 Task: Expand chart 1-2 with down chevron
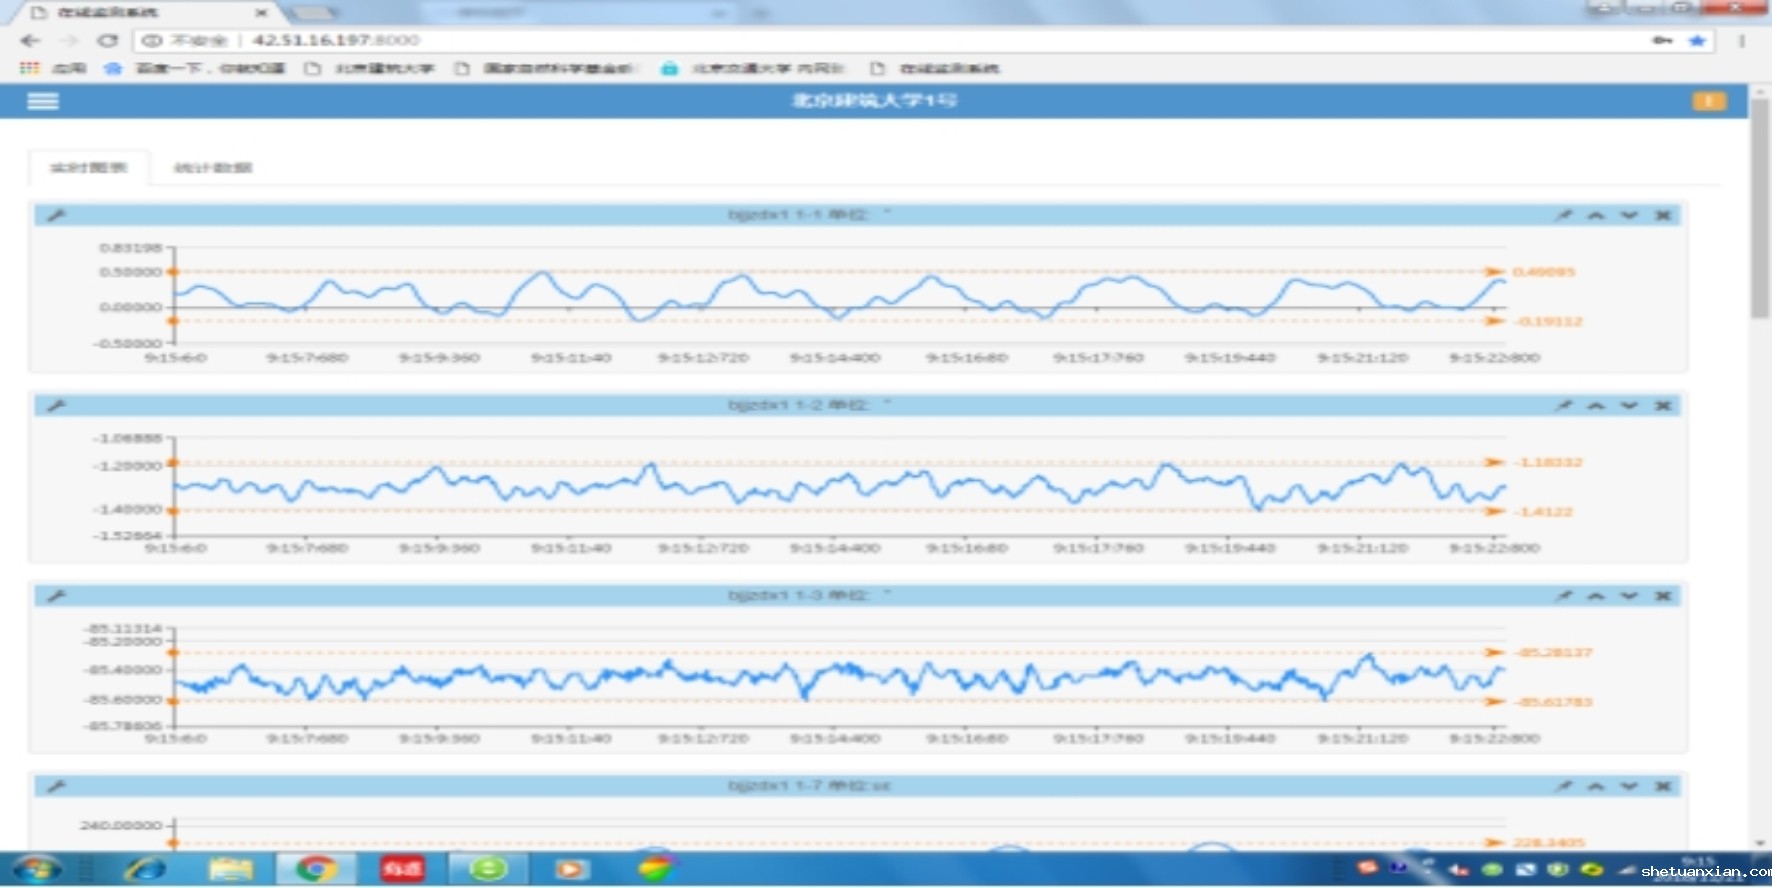click(1629, 405)
